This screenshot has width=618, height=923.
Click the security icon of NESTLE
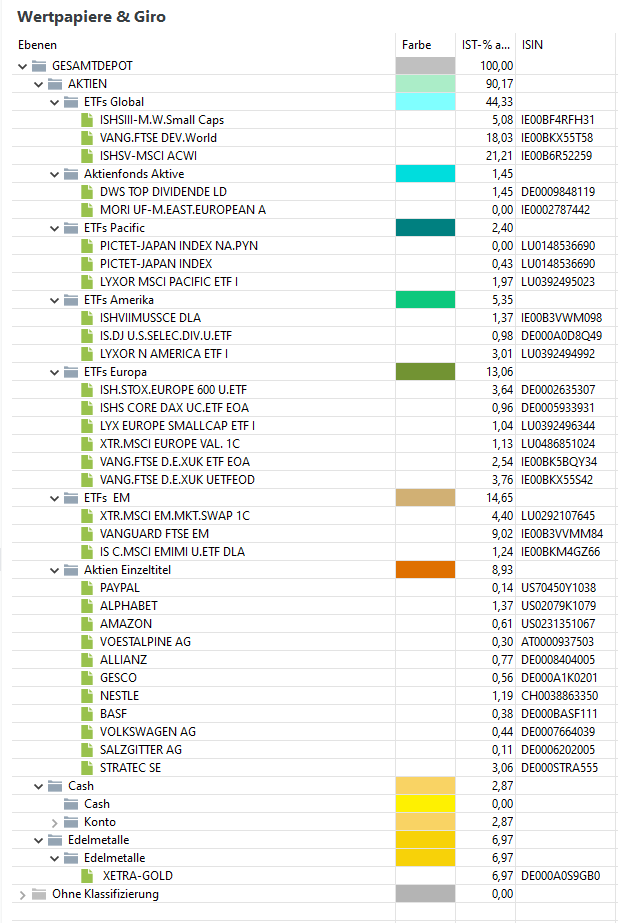coord(87,696)
